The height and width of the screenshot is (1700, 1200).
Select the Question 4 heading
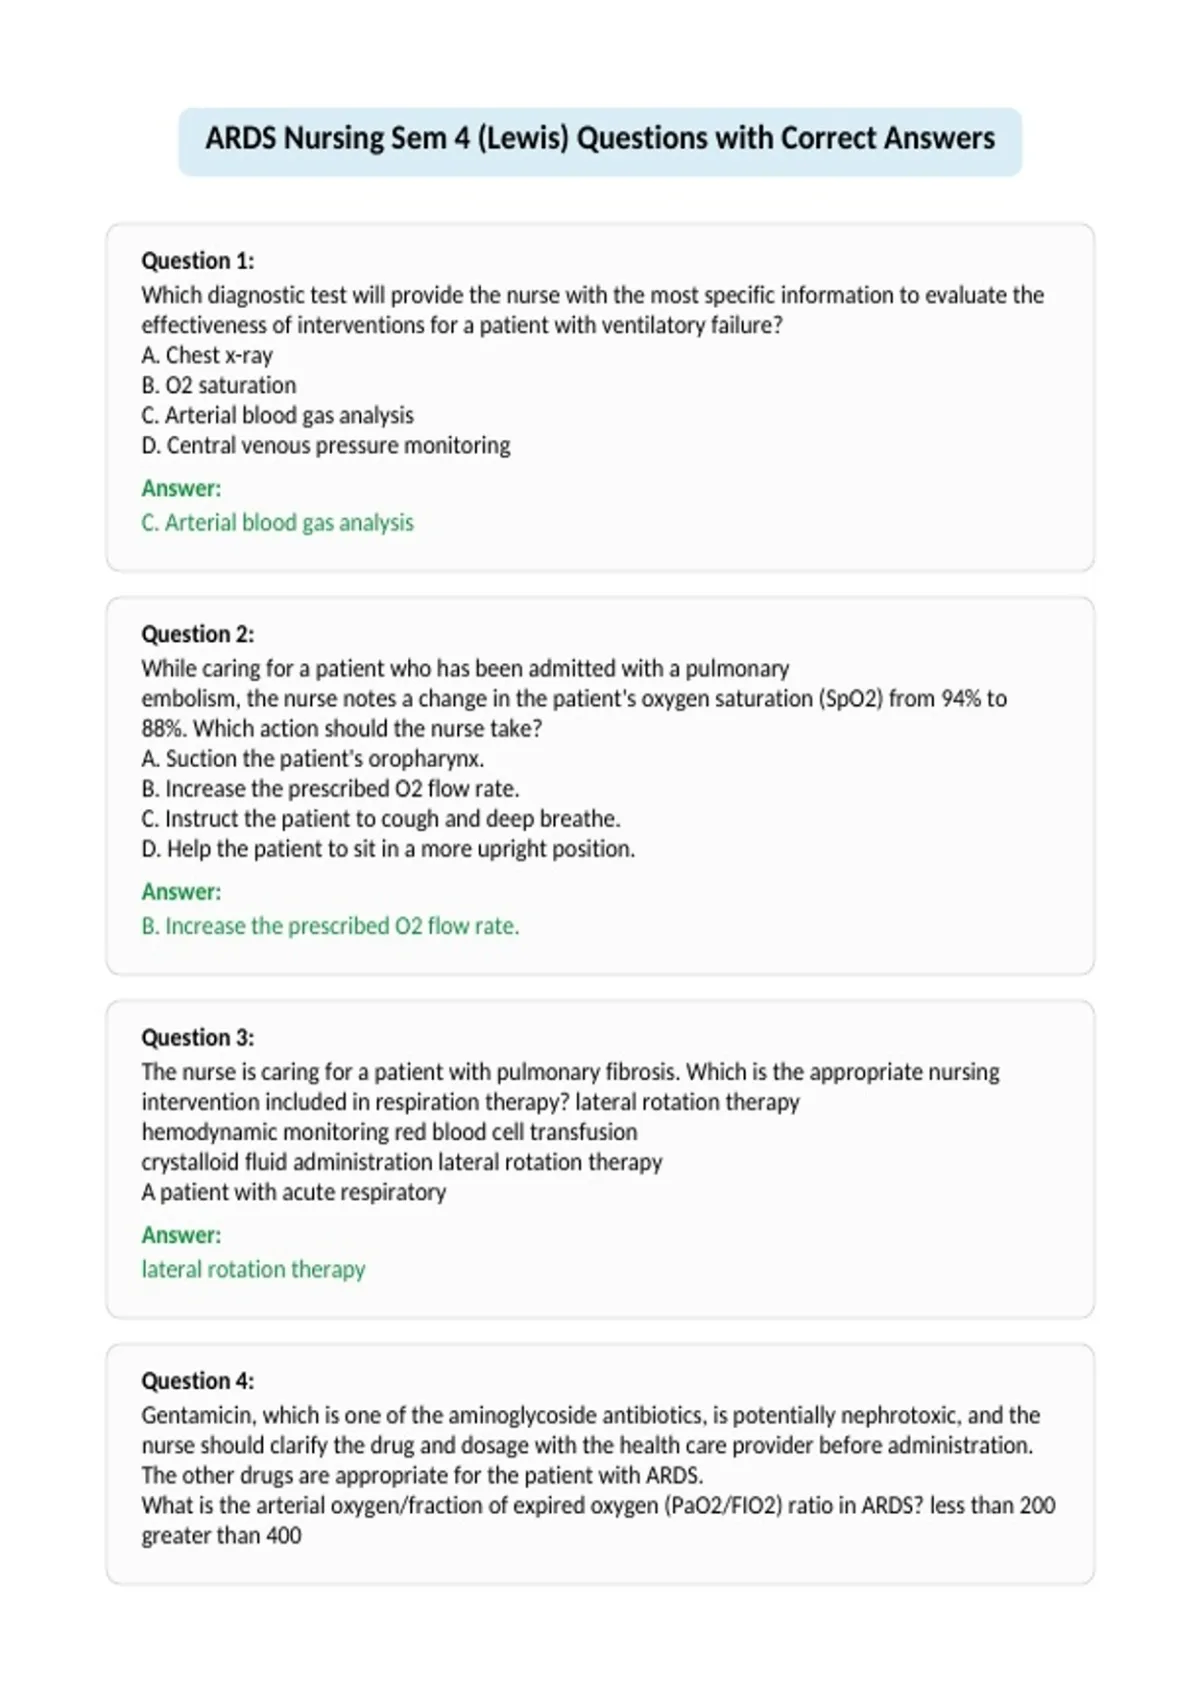(198, 1380)
